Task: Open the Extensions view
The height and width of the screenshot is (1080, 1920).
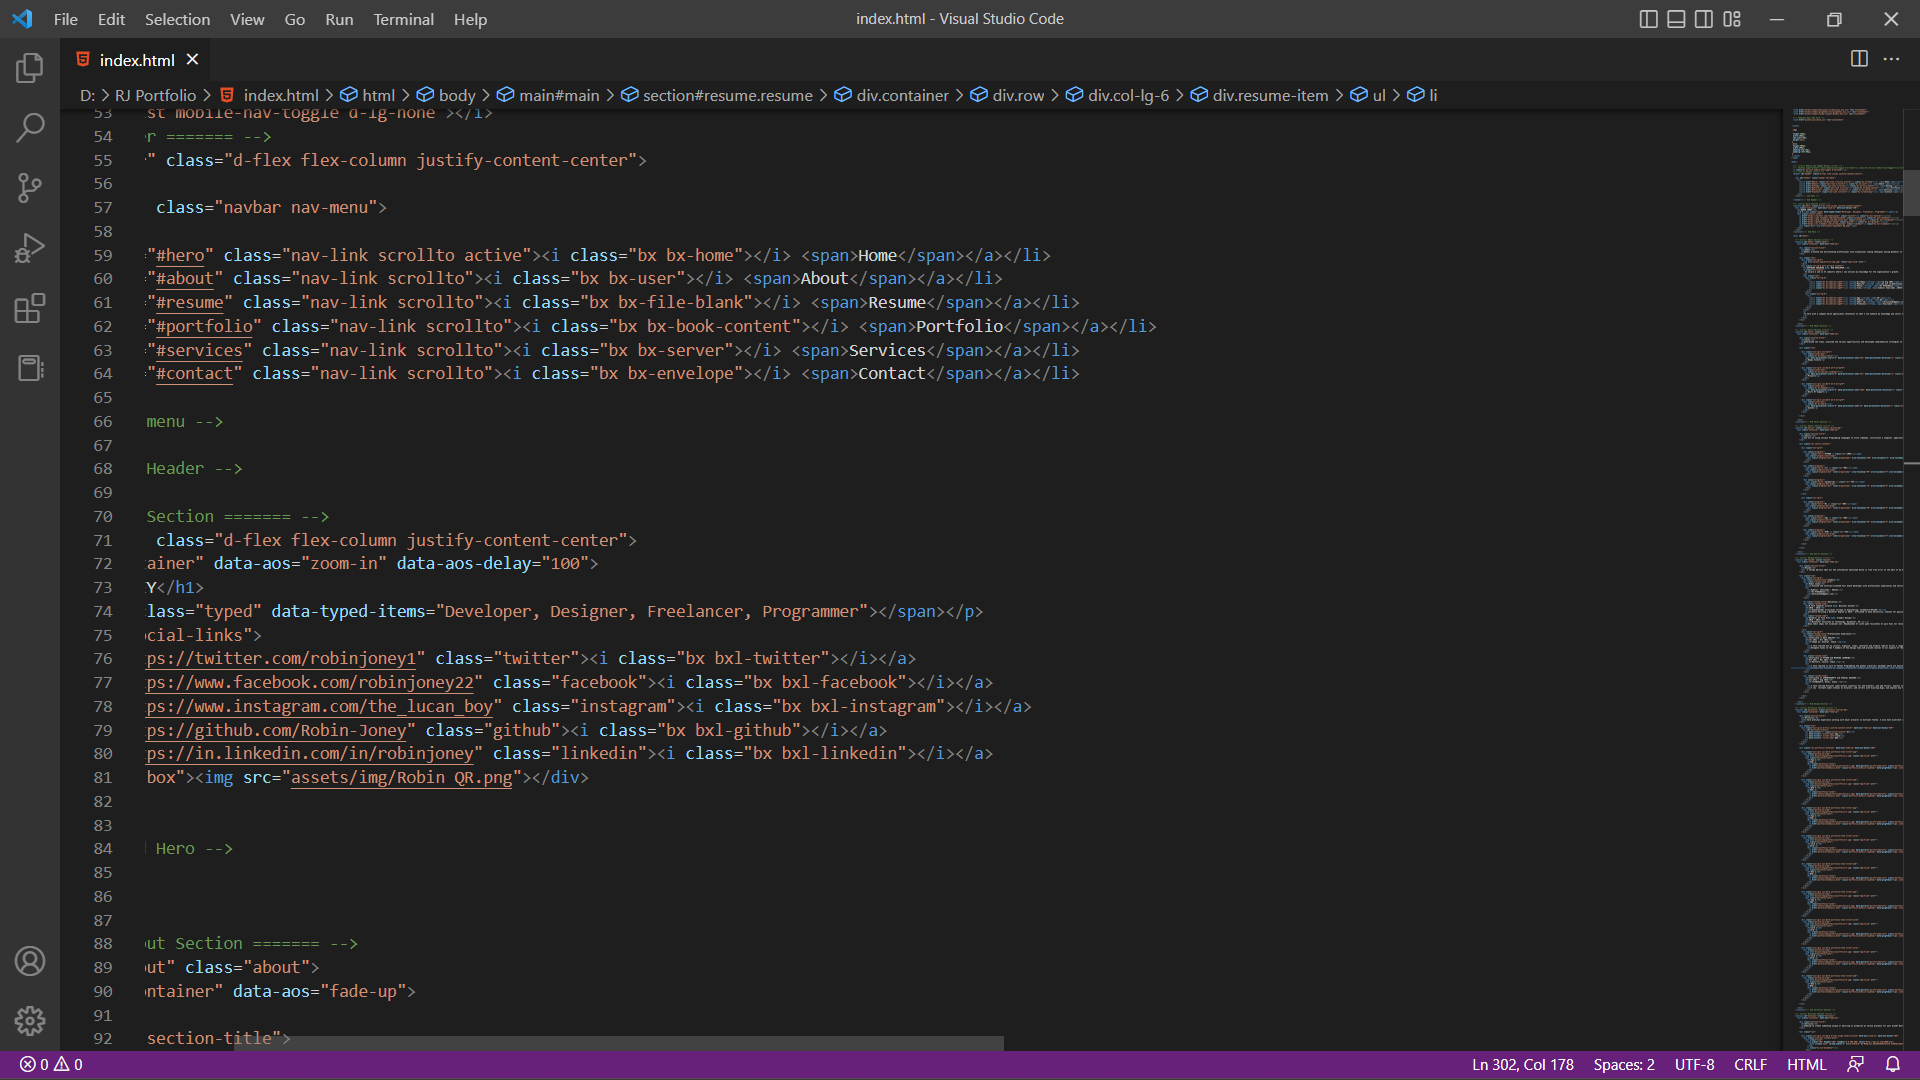Action: pyautogui.click(x=30, y=308)
